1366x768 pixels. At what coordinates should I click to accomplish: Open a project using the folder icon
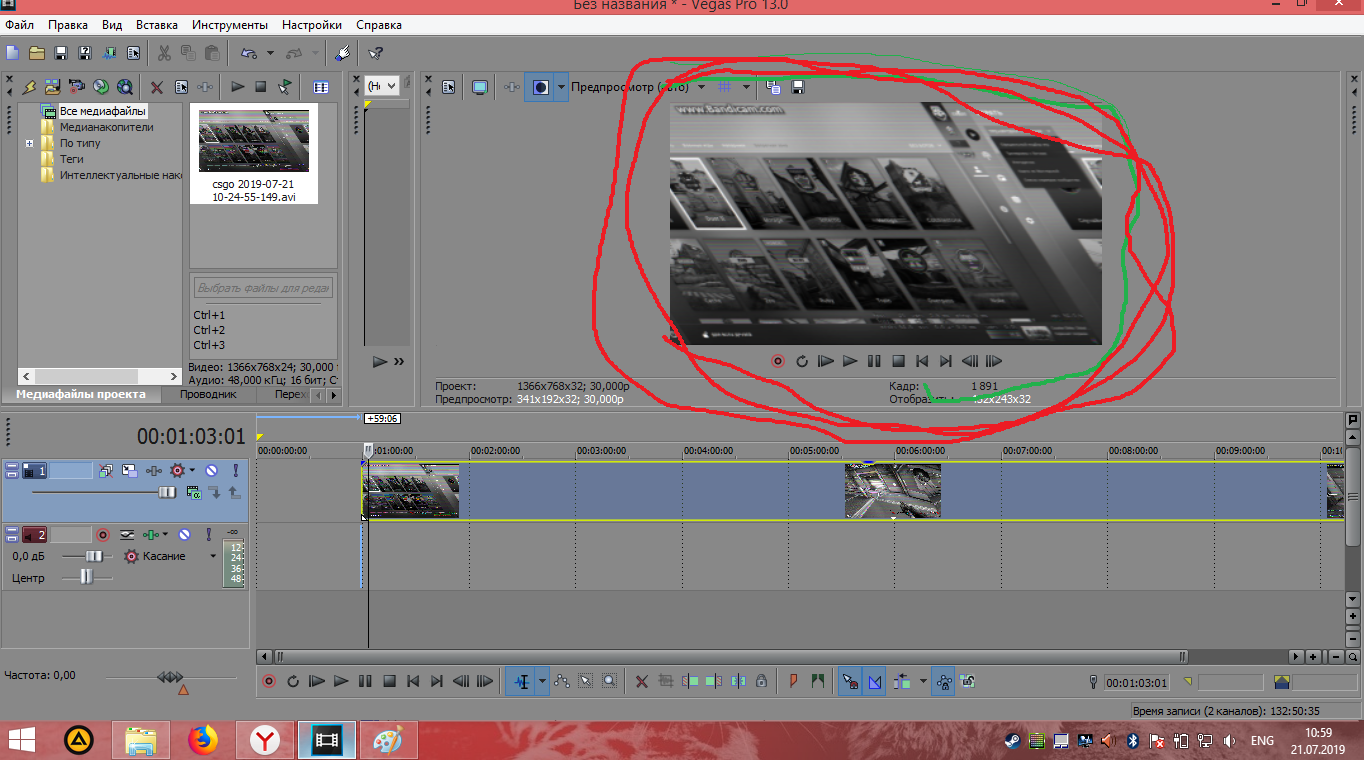pos(37,53)
